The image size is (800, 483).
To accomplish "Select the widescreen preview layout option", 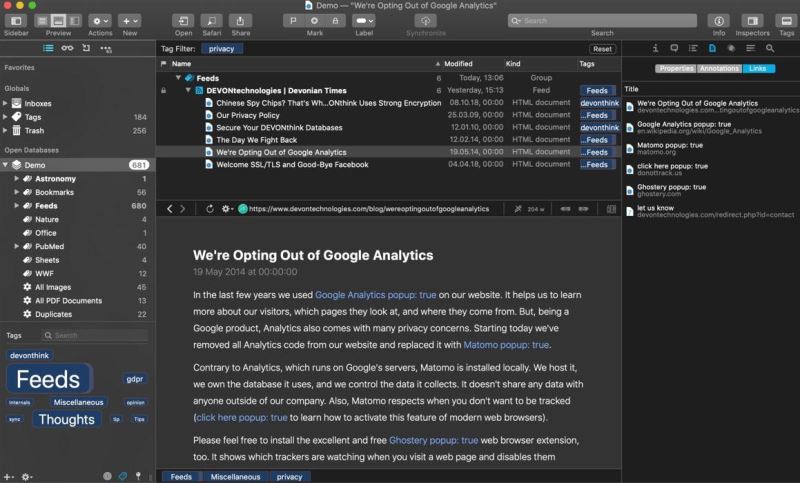I will click(x=74, y=21).
